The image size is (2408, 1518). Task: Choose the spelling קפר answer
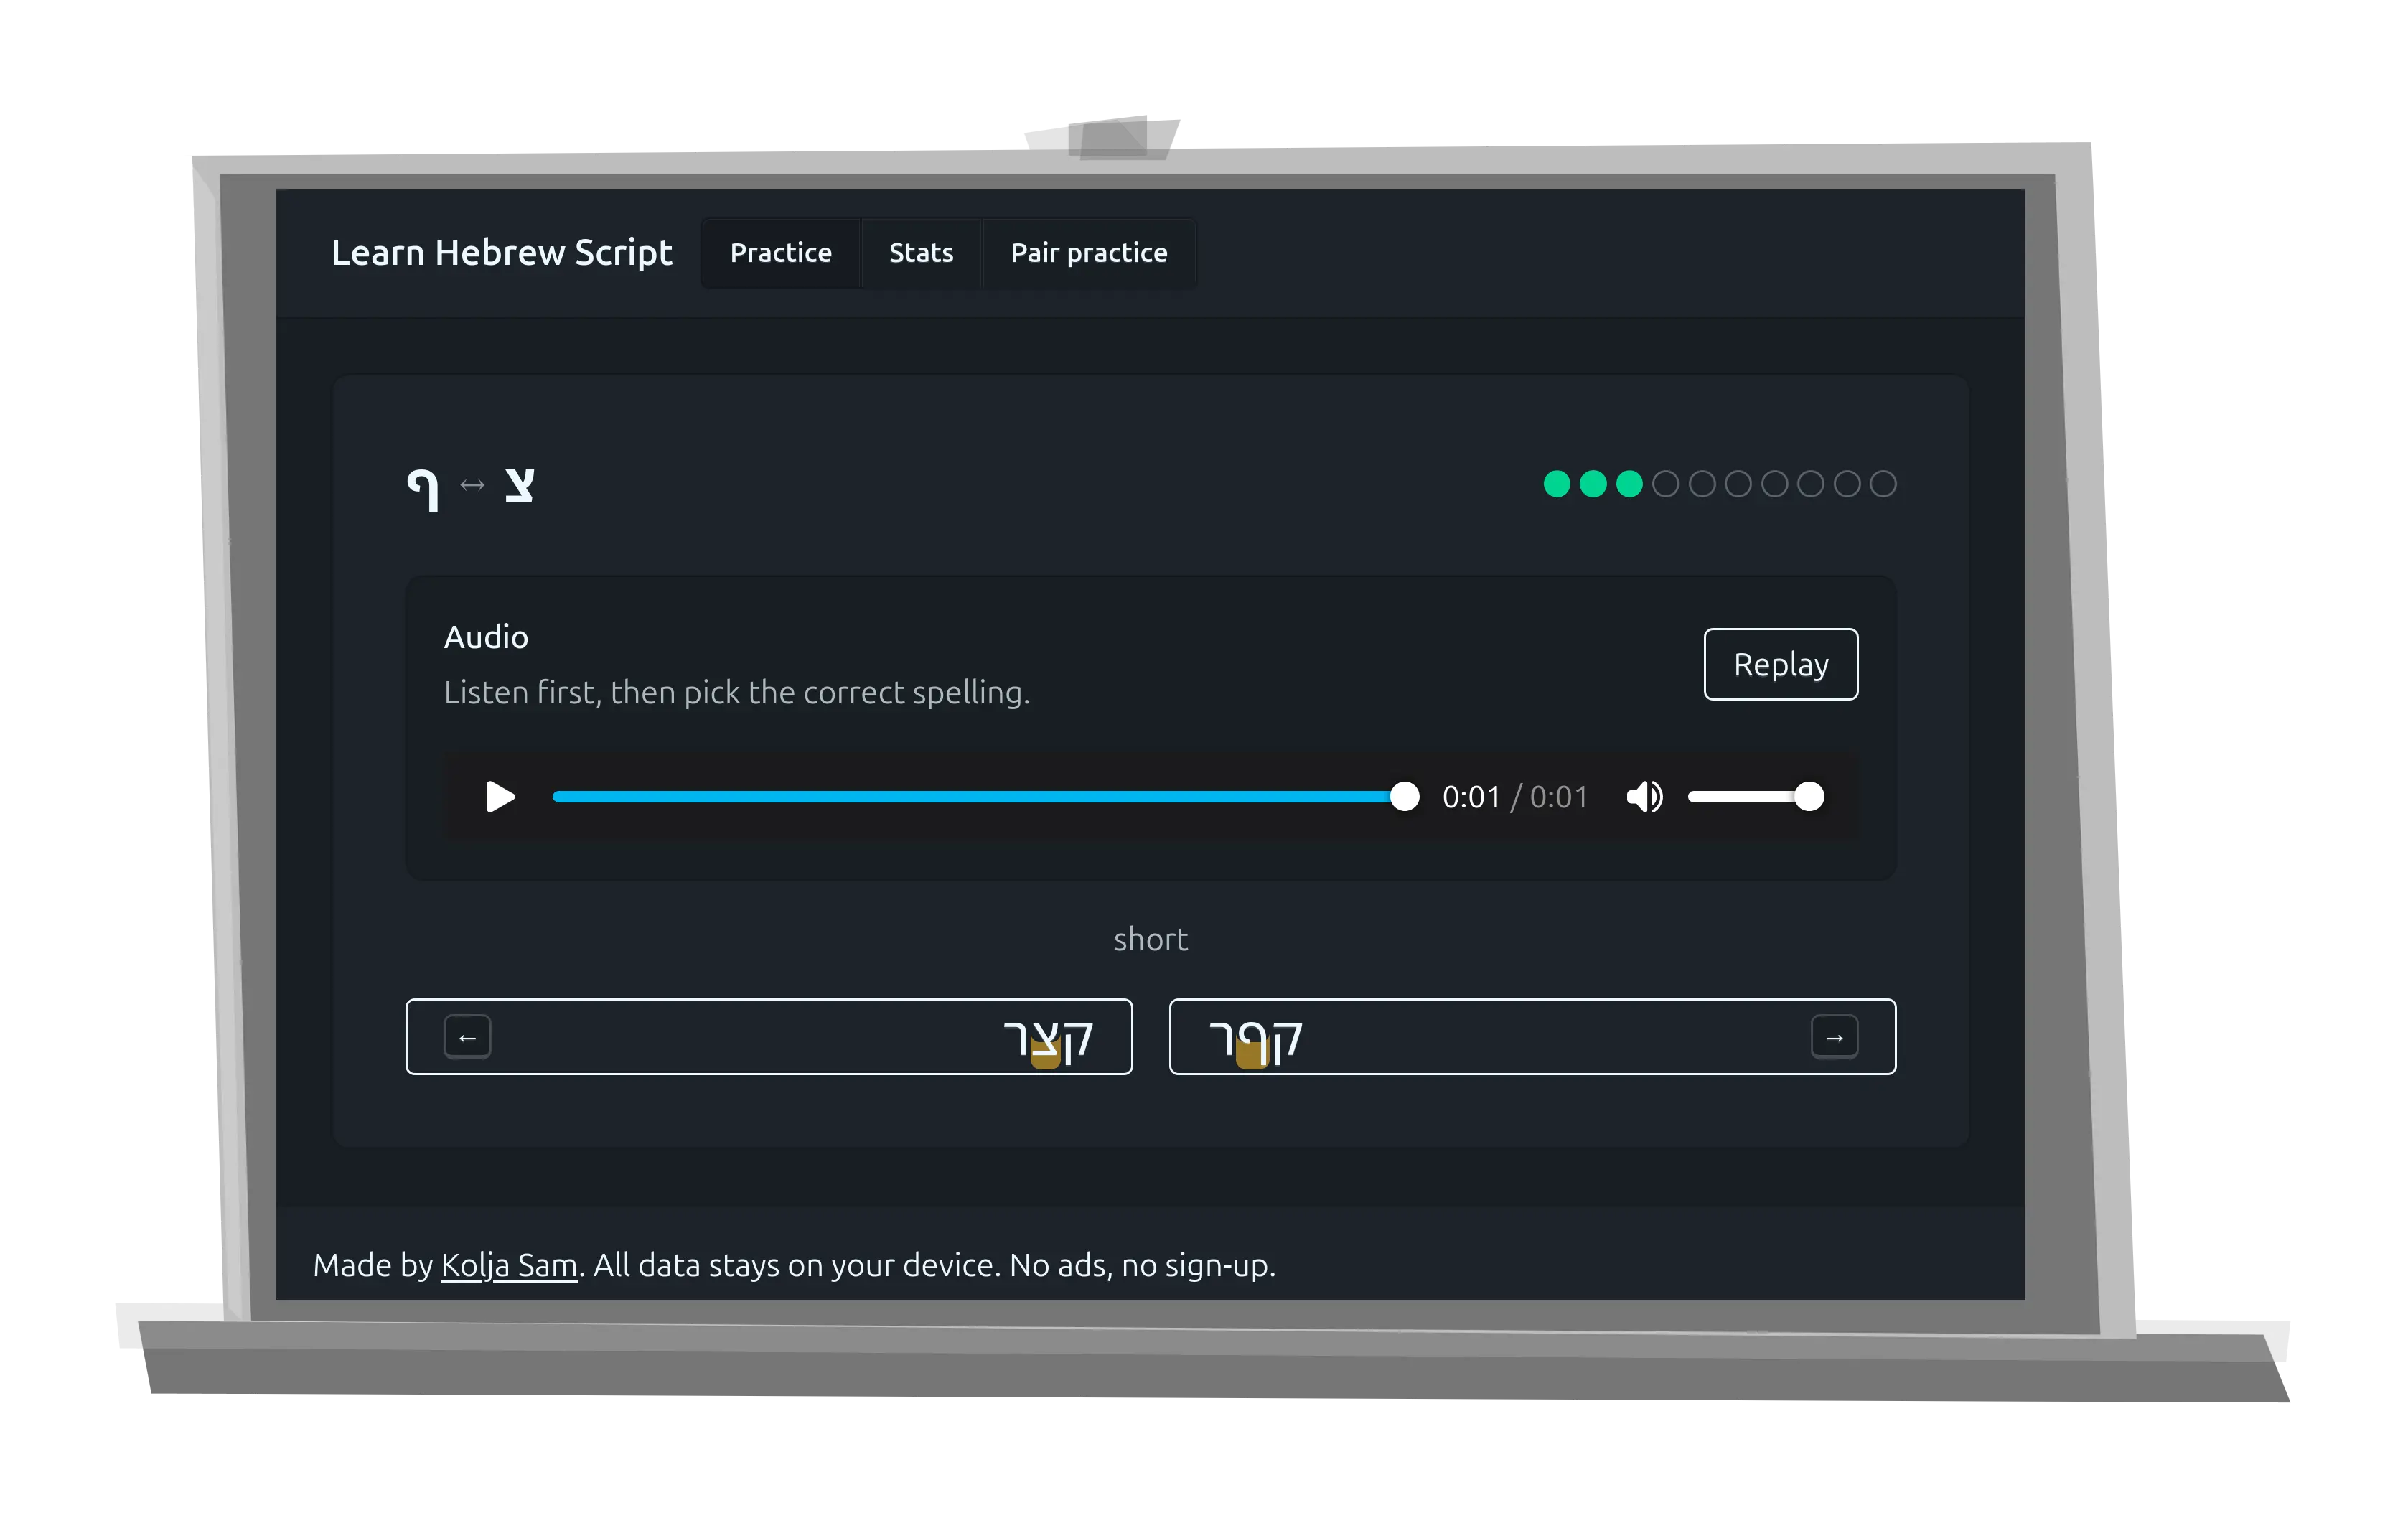(1532, 1037)
